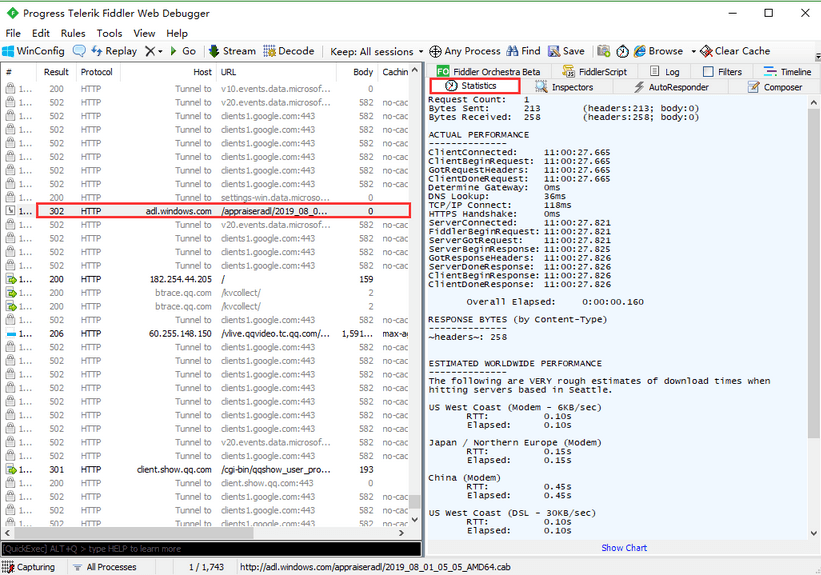821x575 pixels.
Task: Sort sessions by URL column header
Action: (276, 72)
